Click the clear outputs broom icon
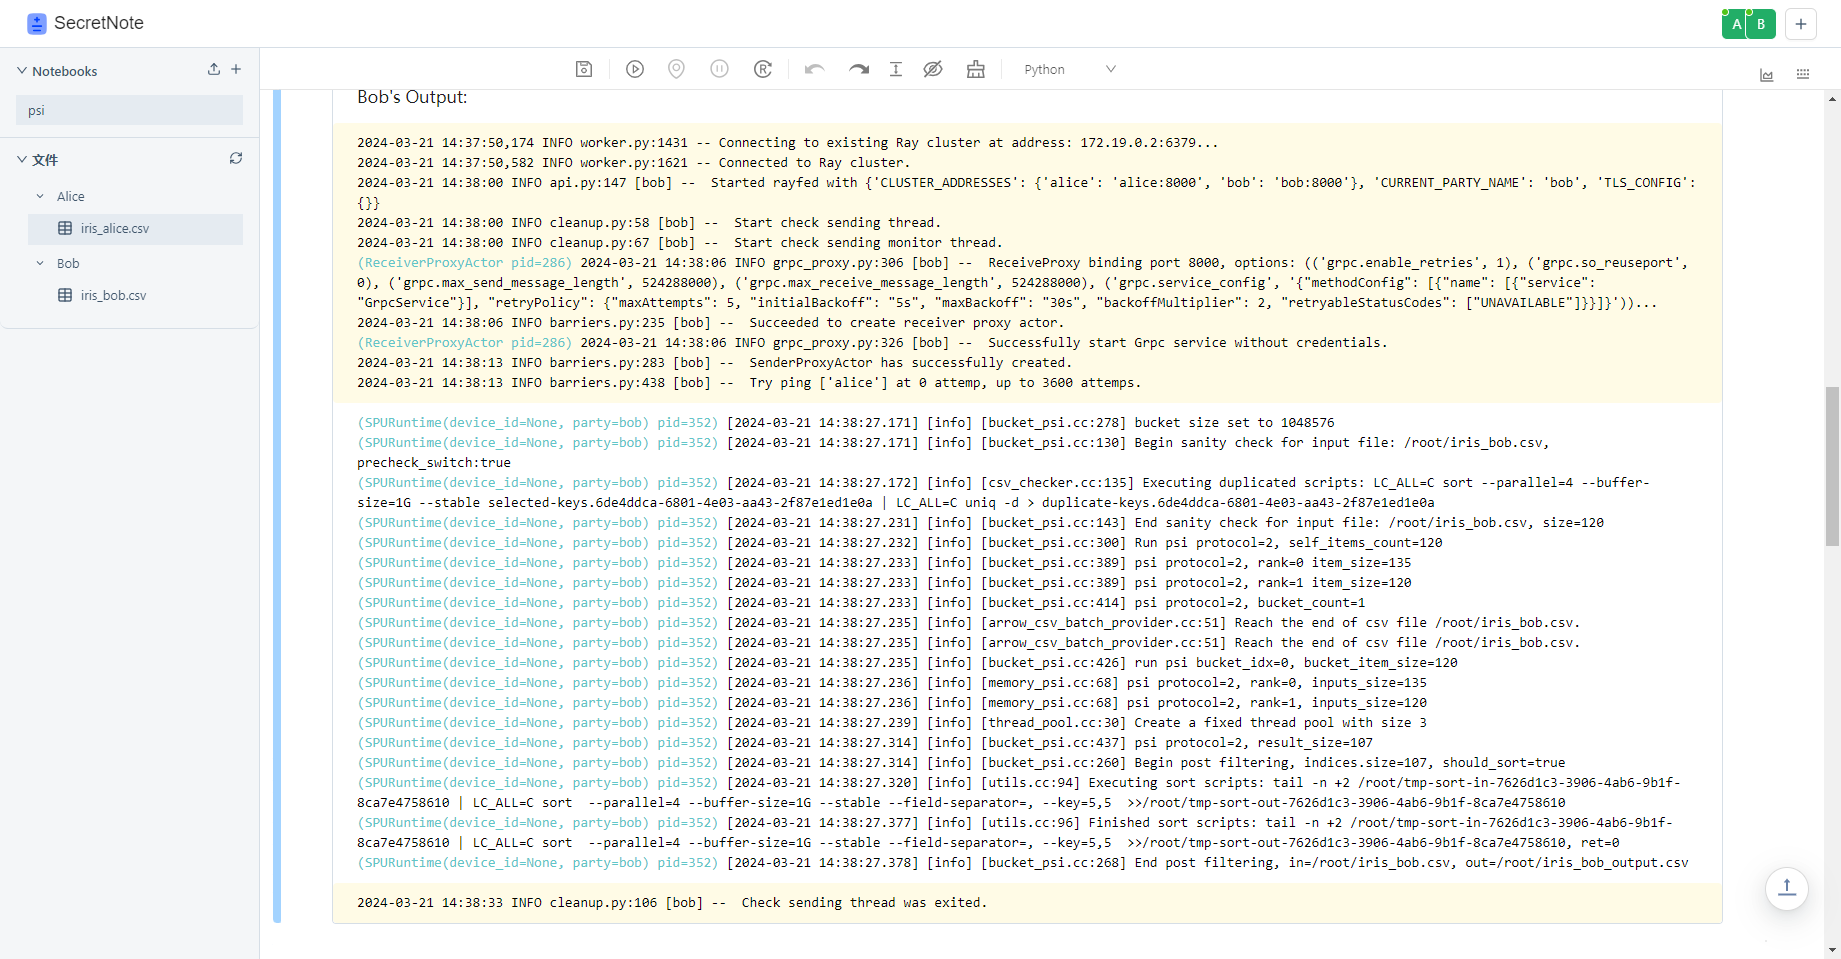1841x959 pixels. (x=976, y=69)
